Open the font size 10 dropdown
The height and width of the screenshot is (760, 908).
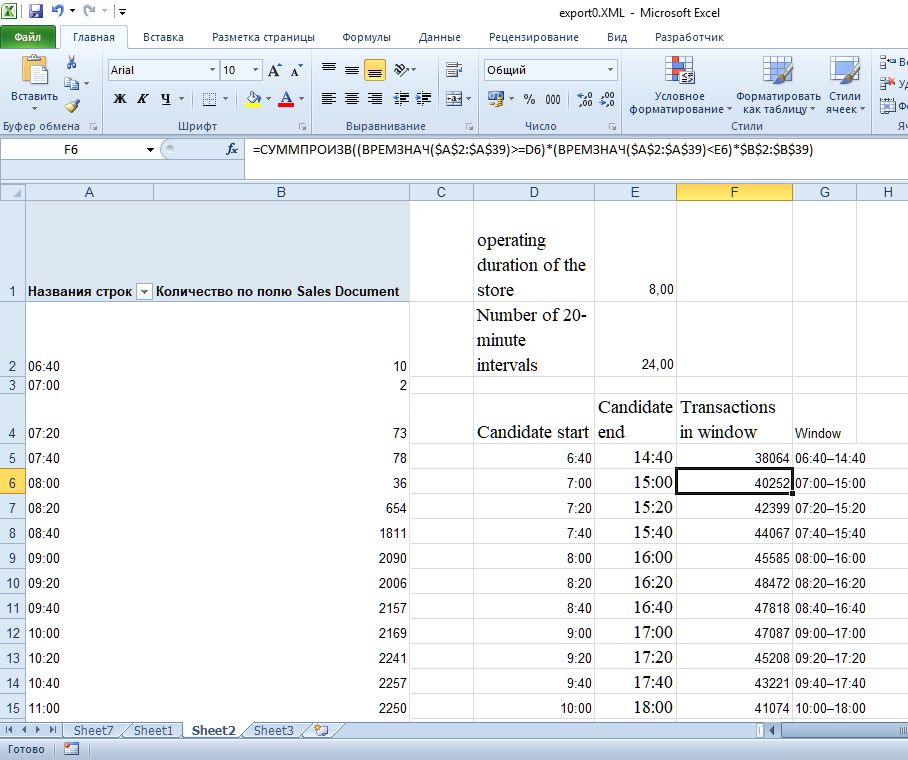click(x=255, y=70)
